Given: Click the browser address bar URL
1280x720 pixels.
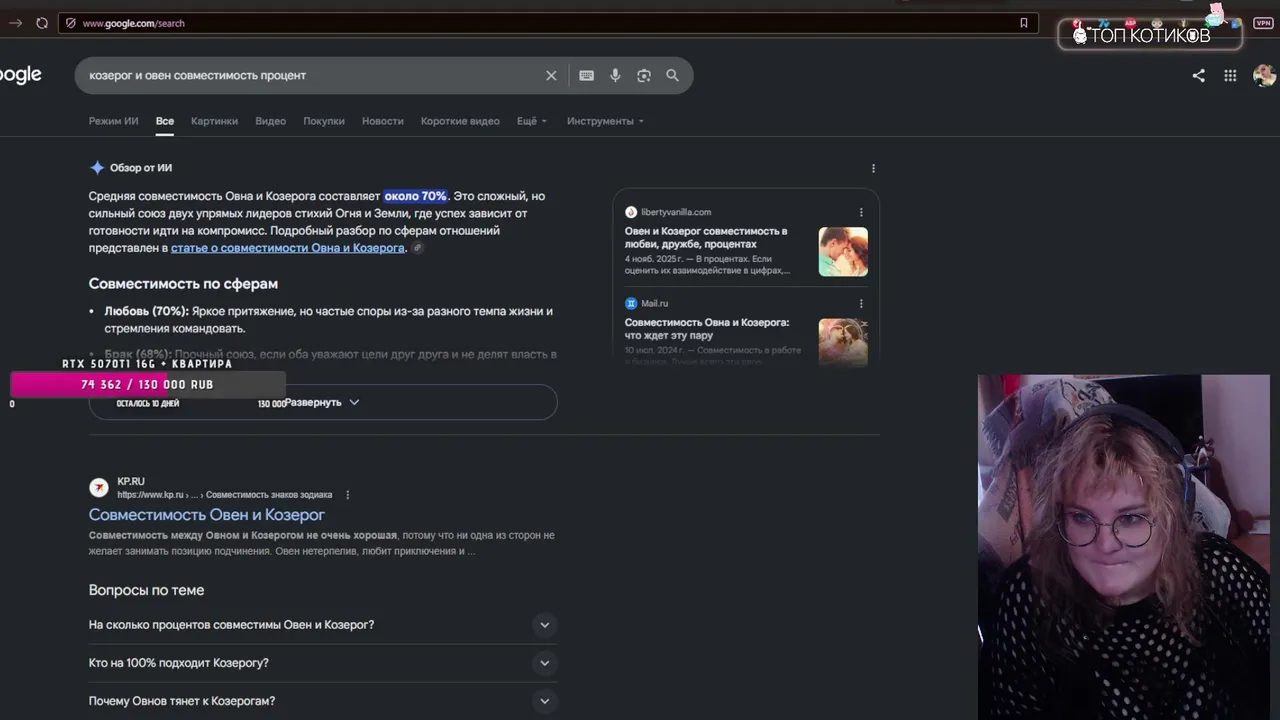Looking at the screenshot, I should click(133, 23).
